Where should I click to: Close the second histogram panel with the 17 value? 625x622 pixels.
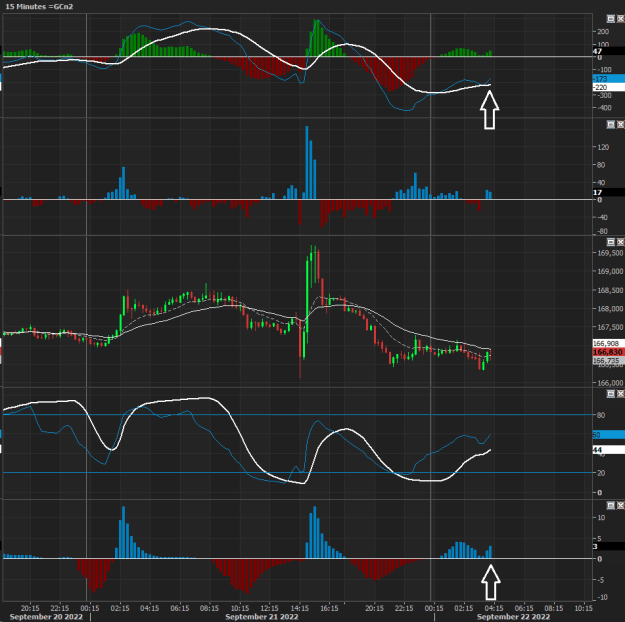(x=621, y=125)
